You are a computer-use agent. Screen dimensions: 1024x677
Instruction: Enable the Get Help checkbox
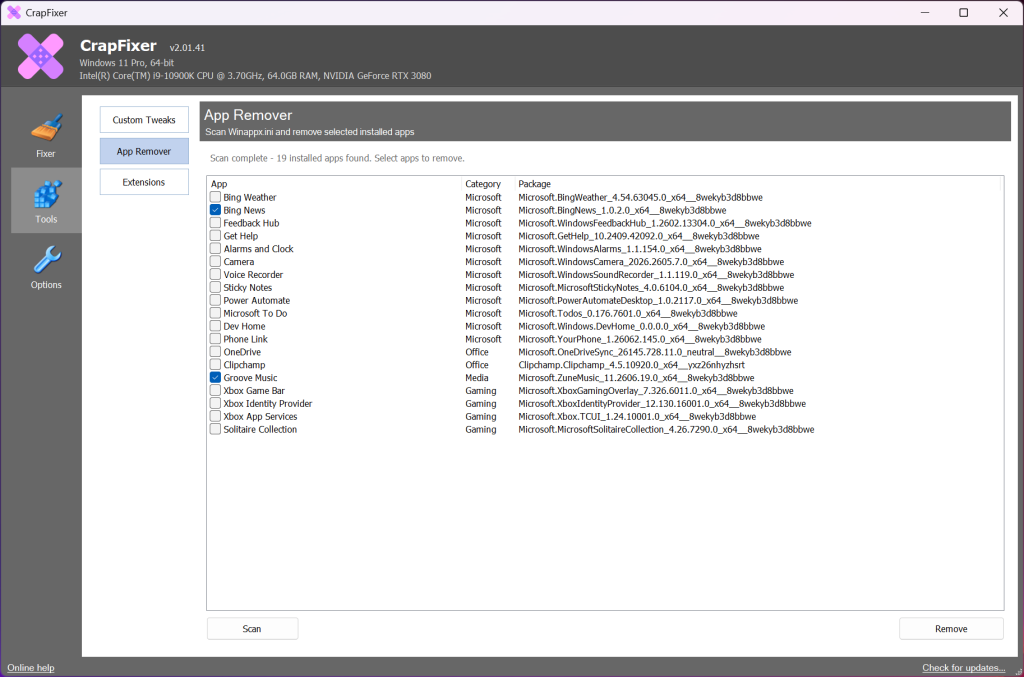(x=215, y=236)
